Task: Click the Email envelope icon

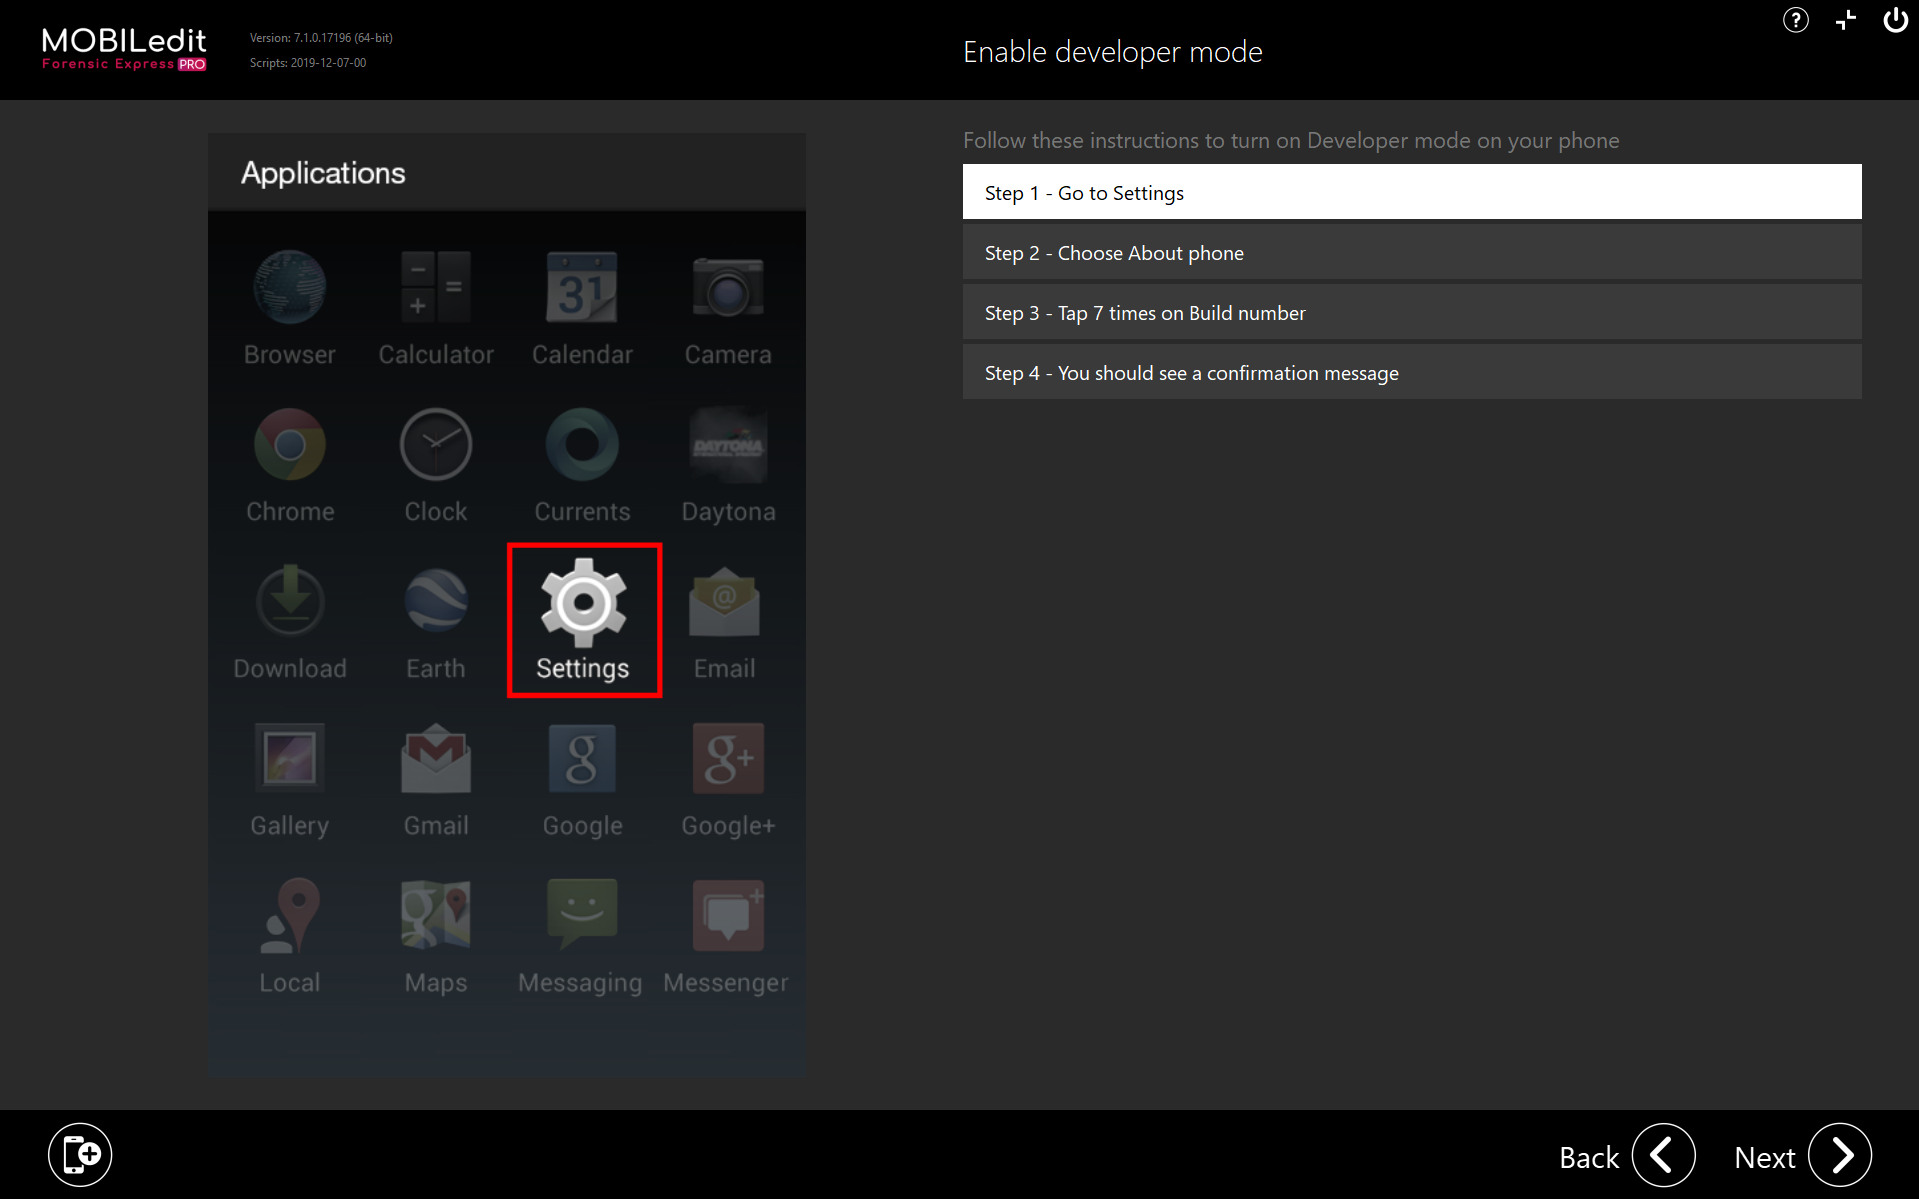Action: coord(725,601)
